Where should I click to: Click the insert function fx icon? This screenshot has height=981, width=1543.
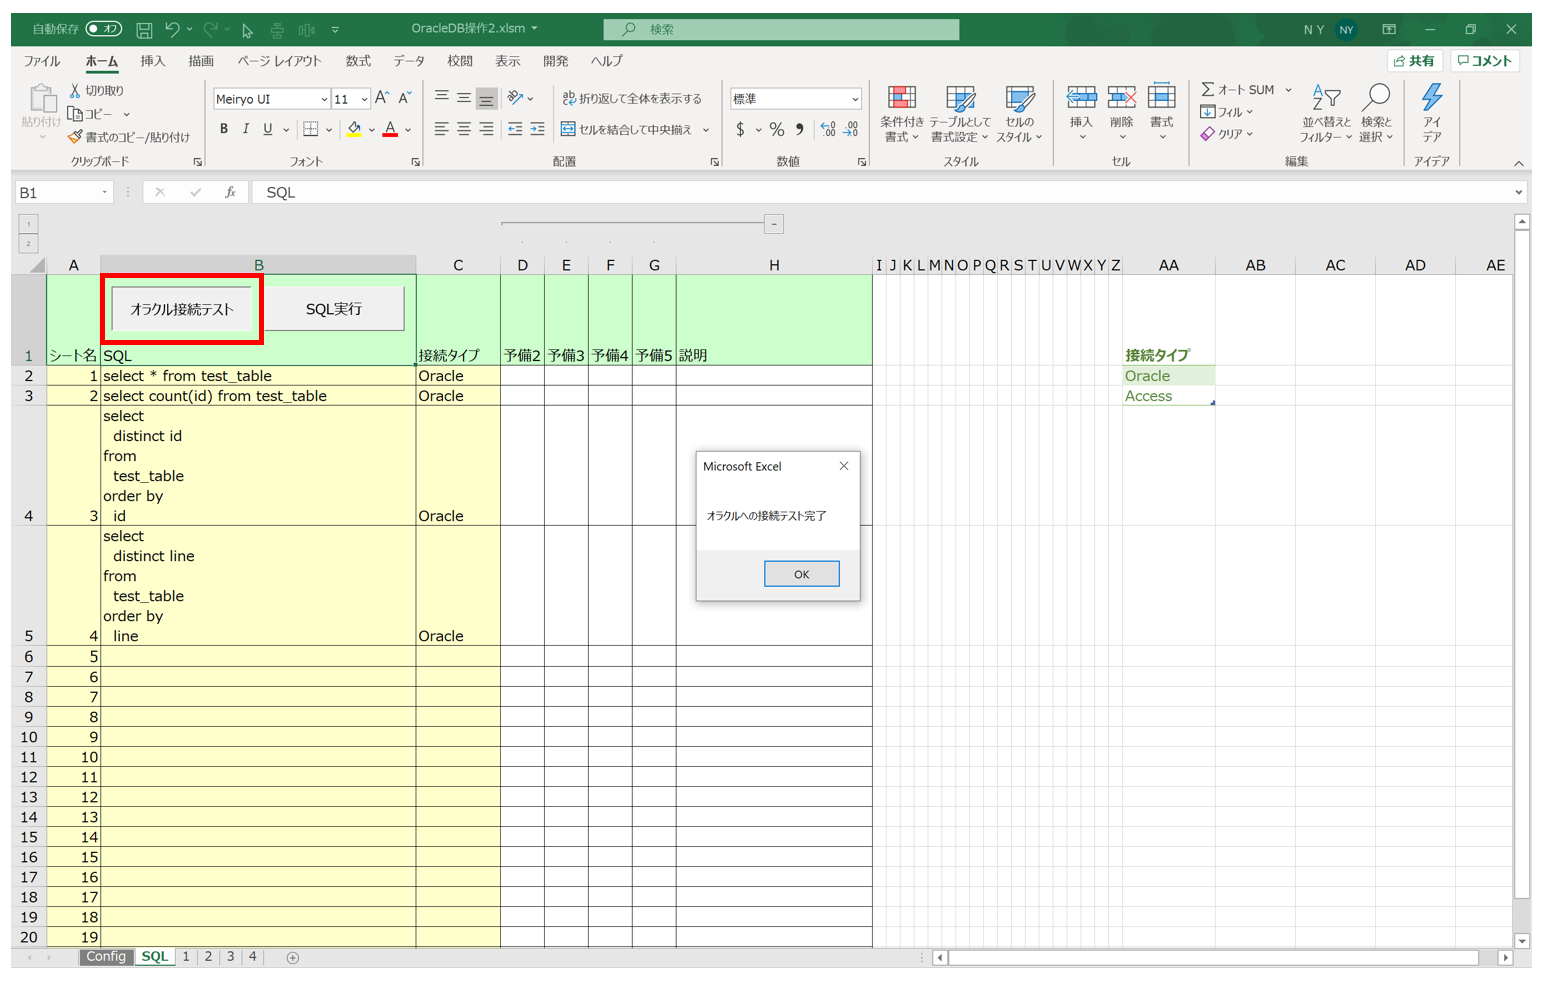click(230, 192)
